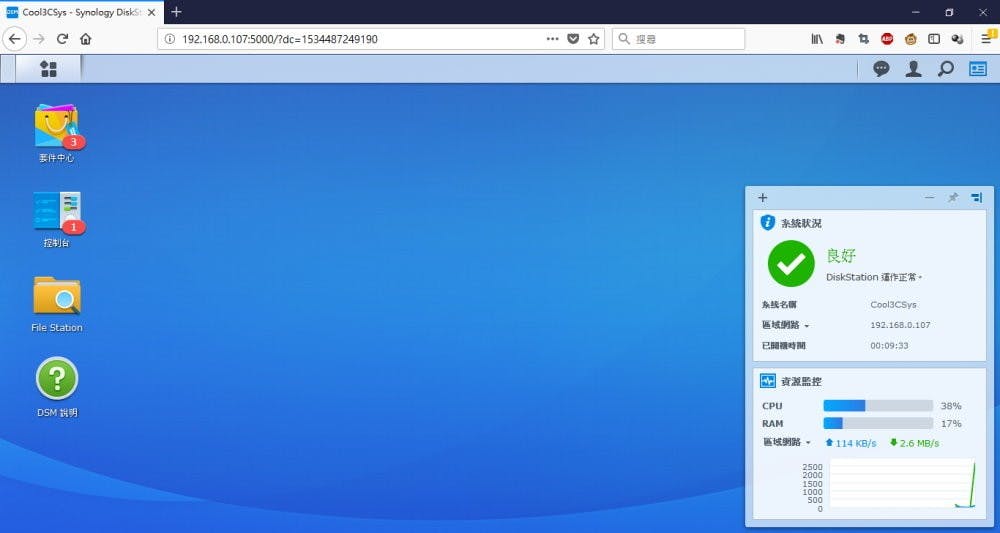Click the IP address 192.168.0.107 value

(x=900, y=325)
